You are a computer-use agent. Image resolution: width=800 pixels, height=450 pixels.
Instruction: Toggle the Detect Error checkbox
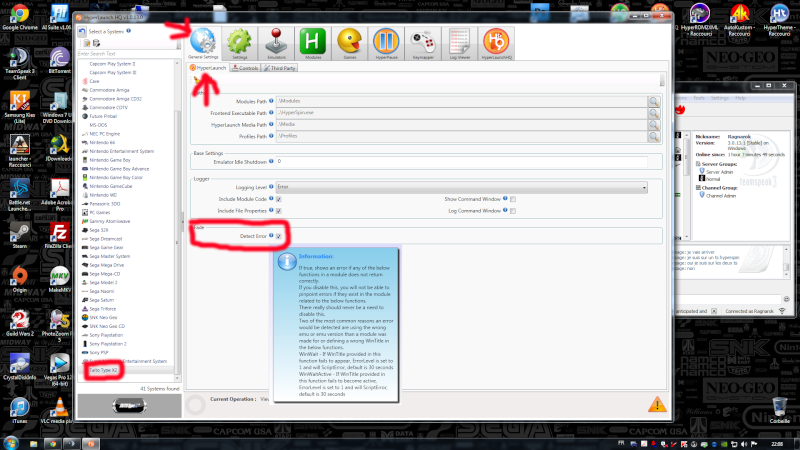[279, 236]
